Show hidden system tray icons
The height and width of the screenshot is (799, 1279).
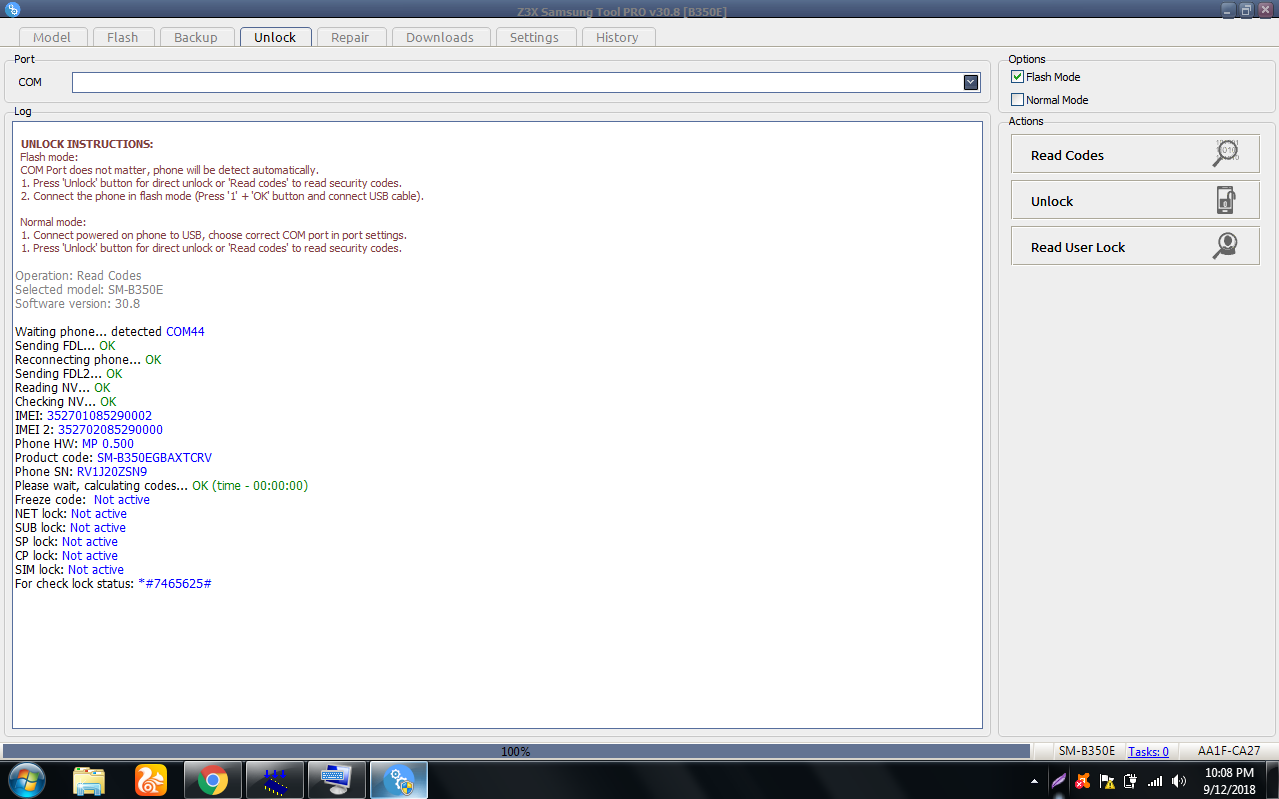(x=1034, y=781)
